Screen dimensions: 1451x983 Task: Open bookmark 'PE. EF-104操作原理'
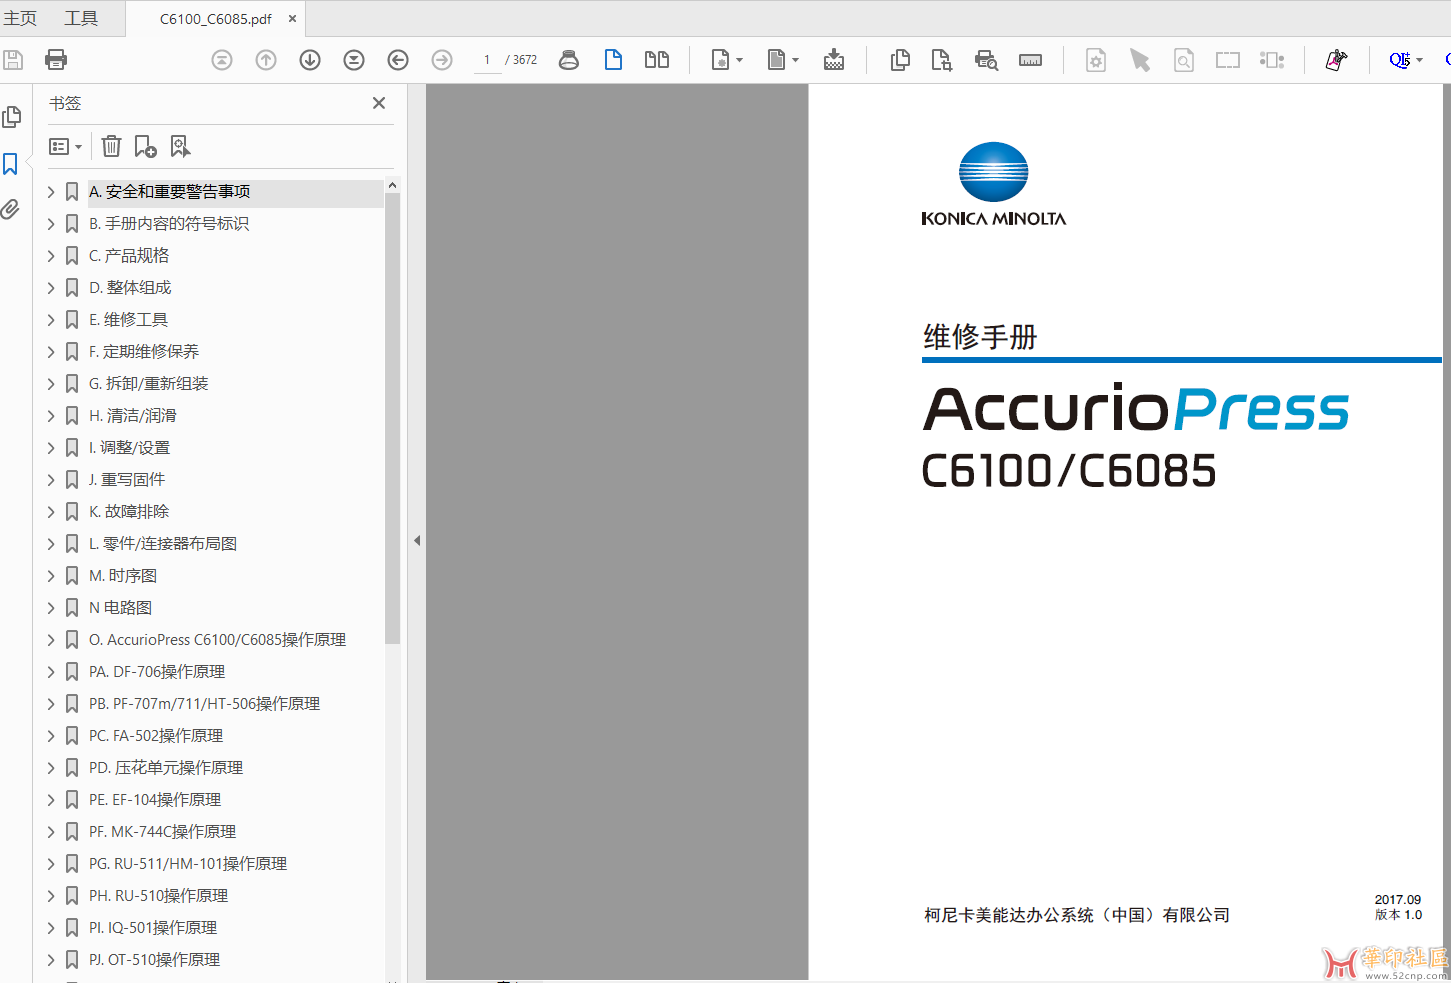tap(155, 800)
